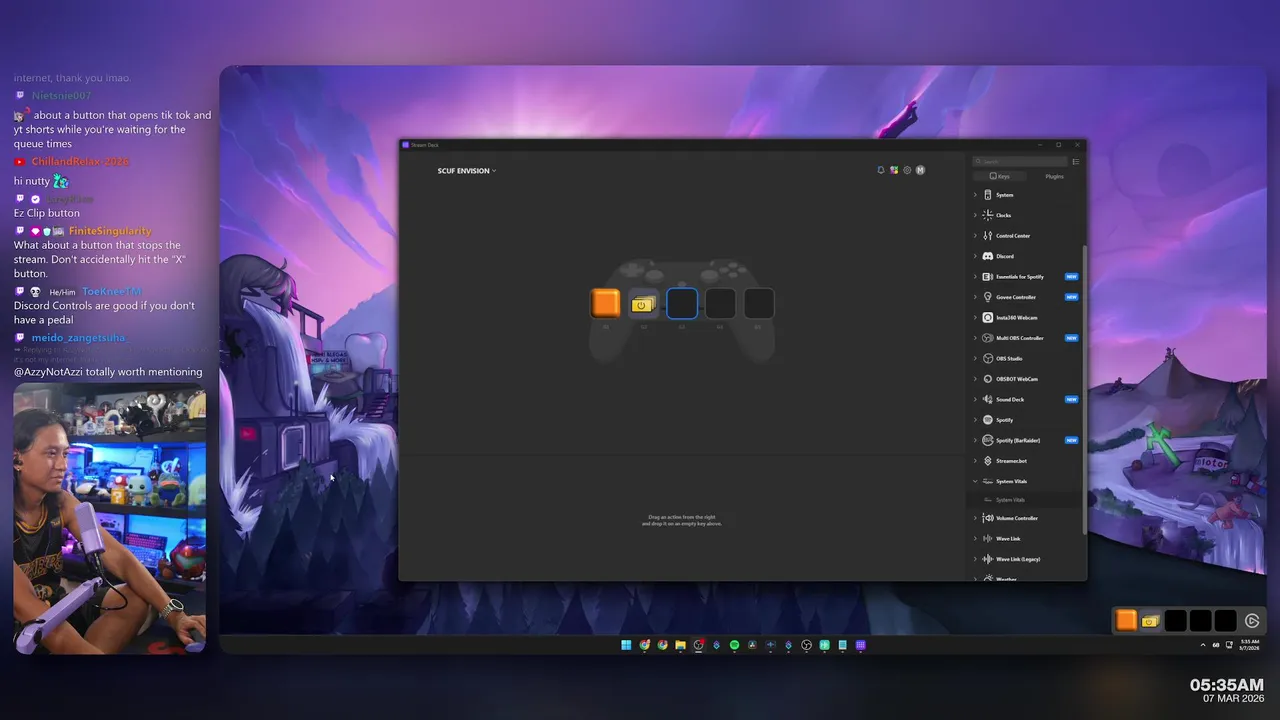Click the overlay round arrow icon

coord(1252,621)
